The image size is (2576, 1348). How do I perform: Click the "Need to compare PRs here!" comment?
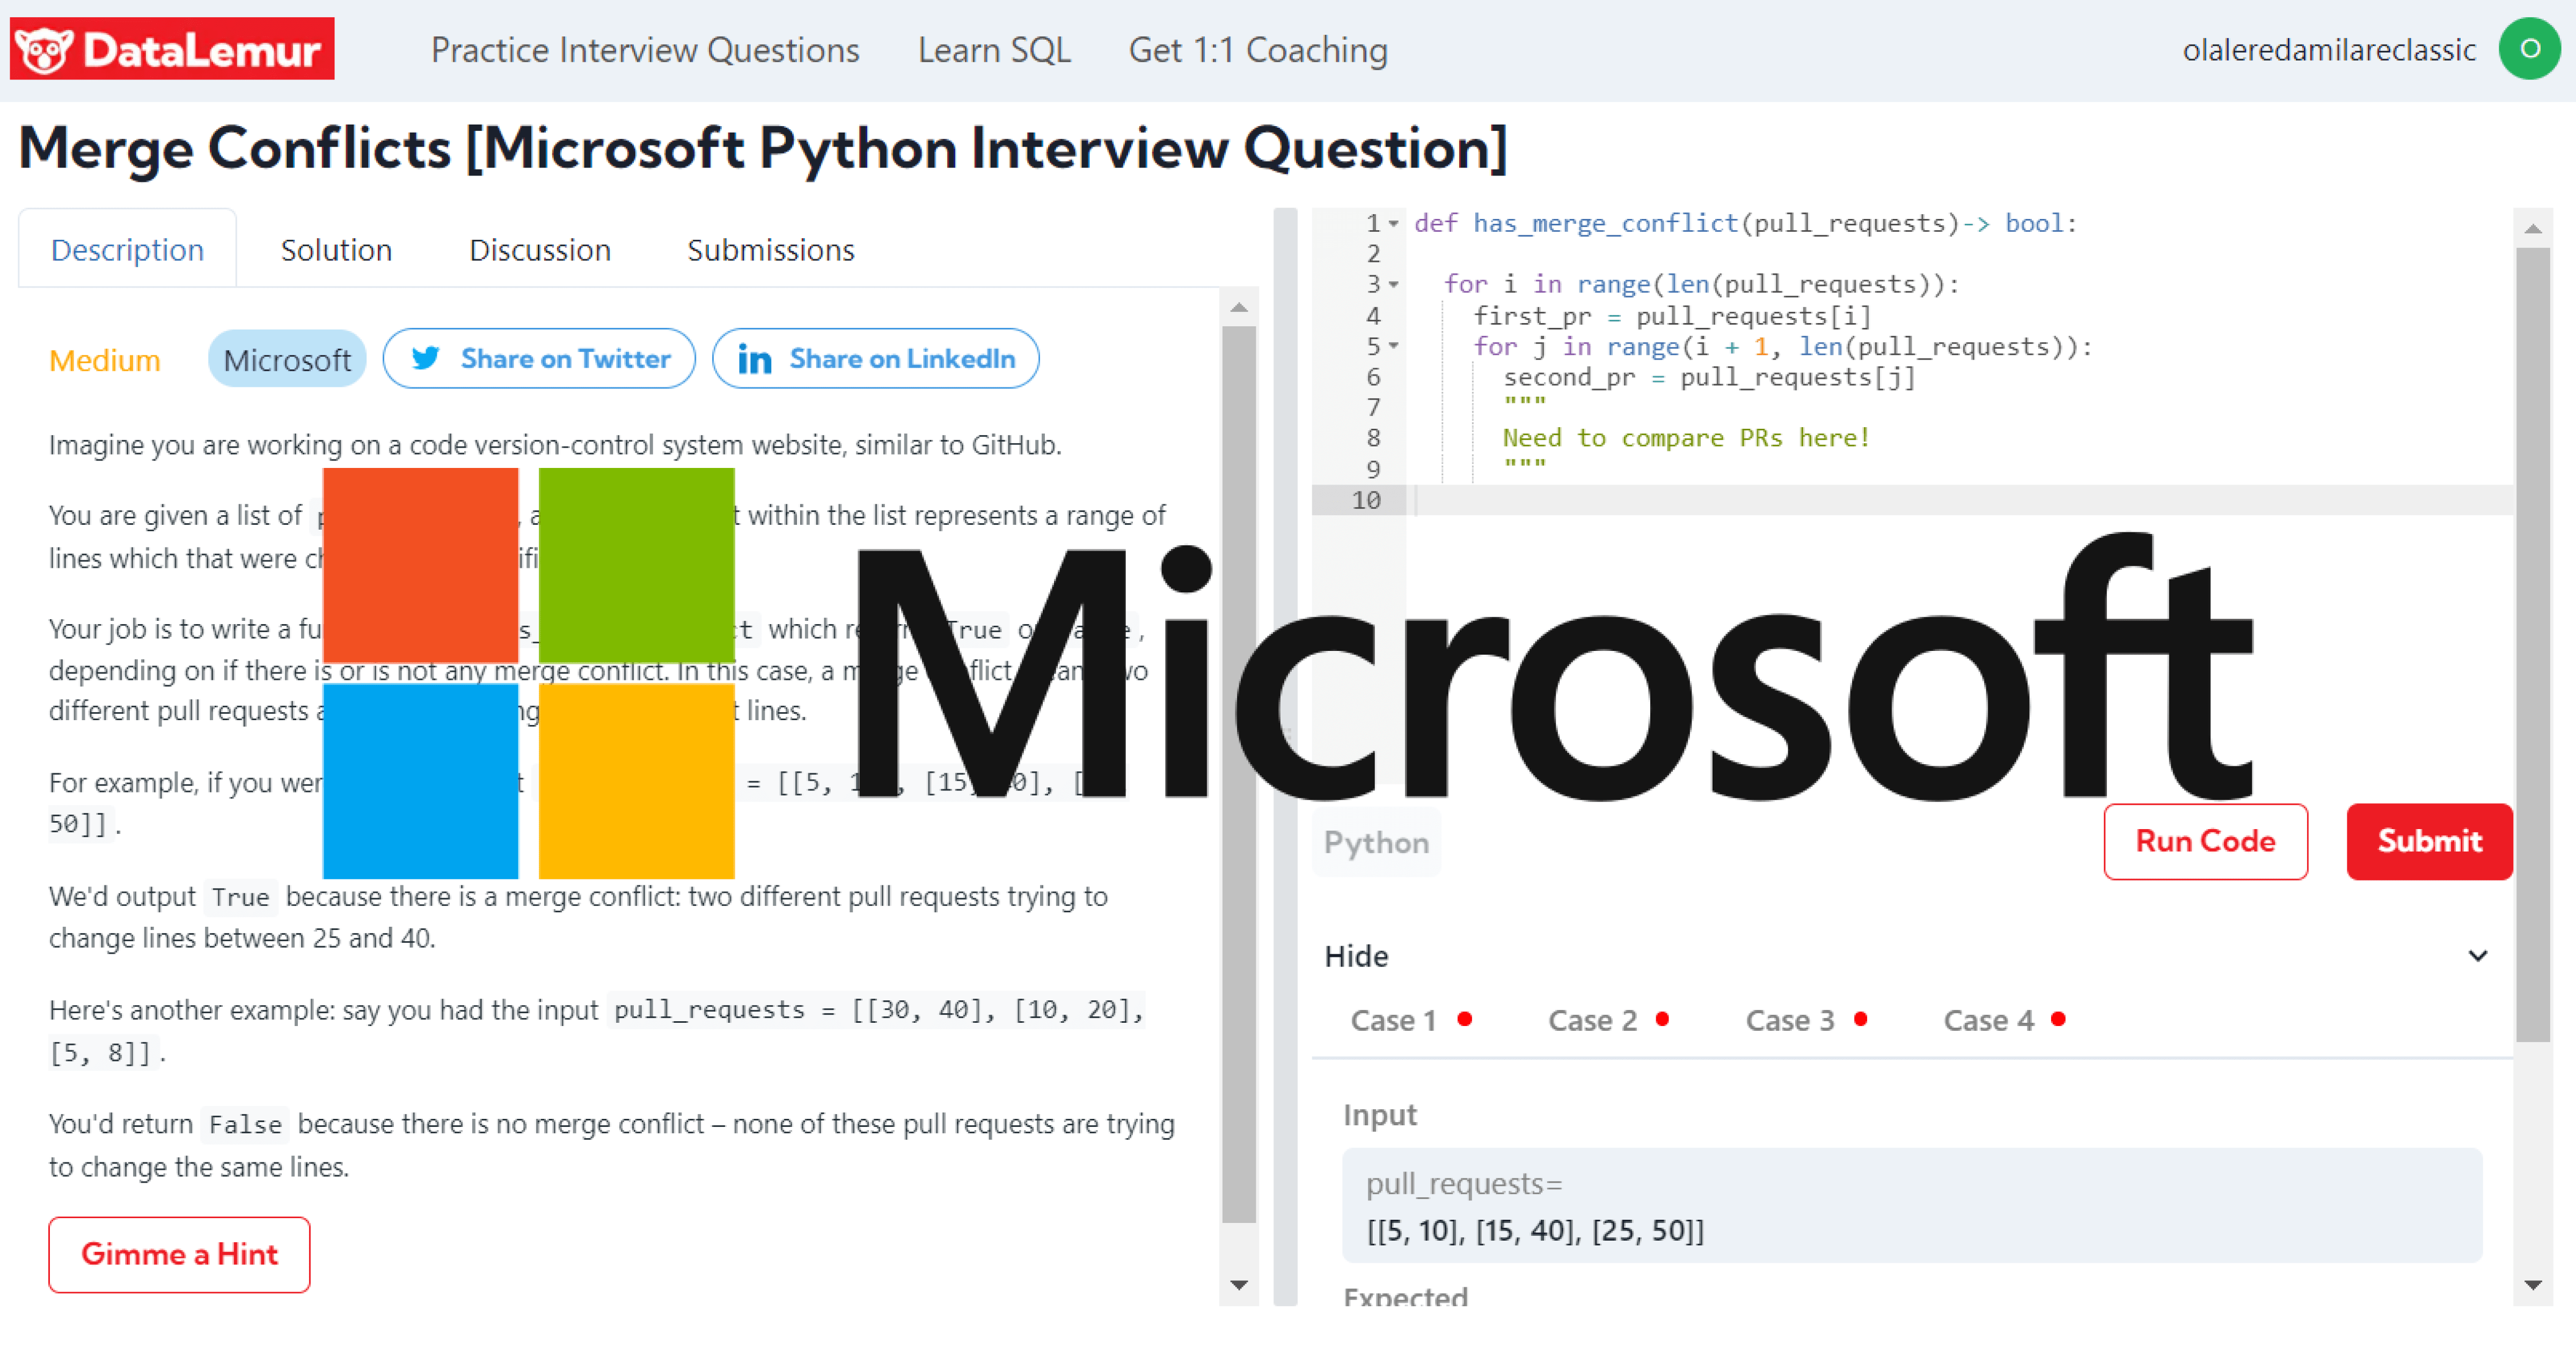click(1686, 438)
